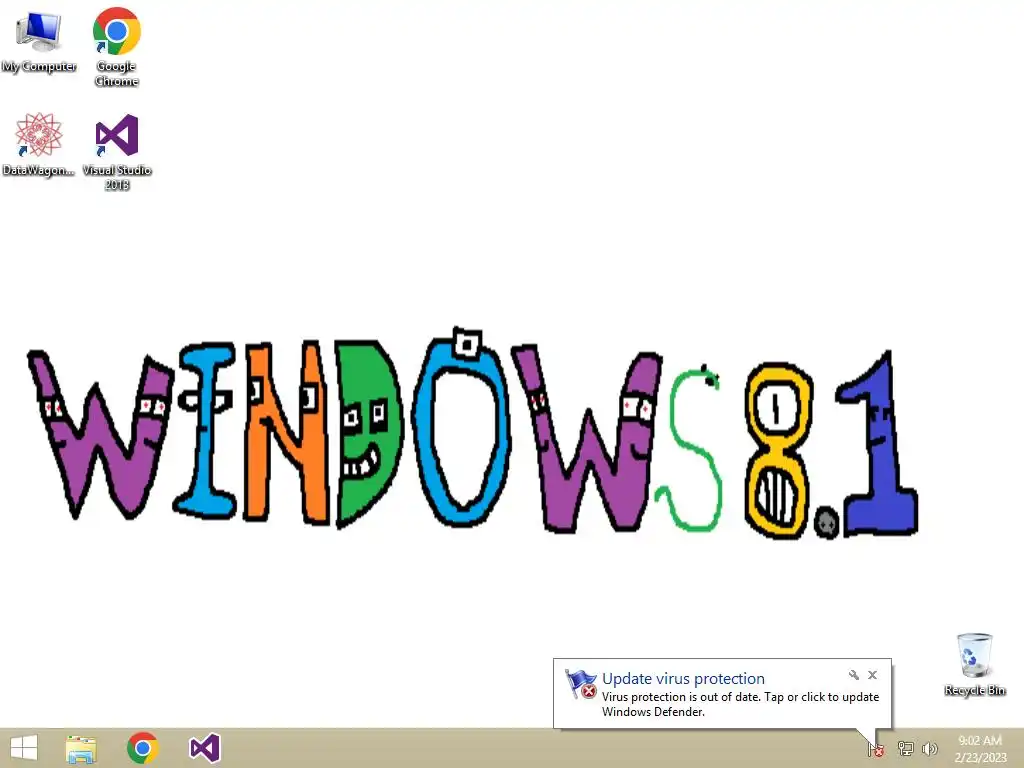Launch File Explorer from the taskbar

(x=81, y=748)
